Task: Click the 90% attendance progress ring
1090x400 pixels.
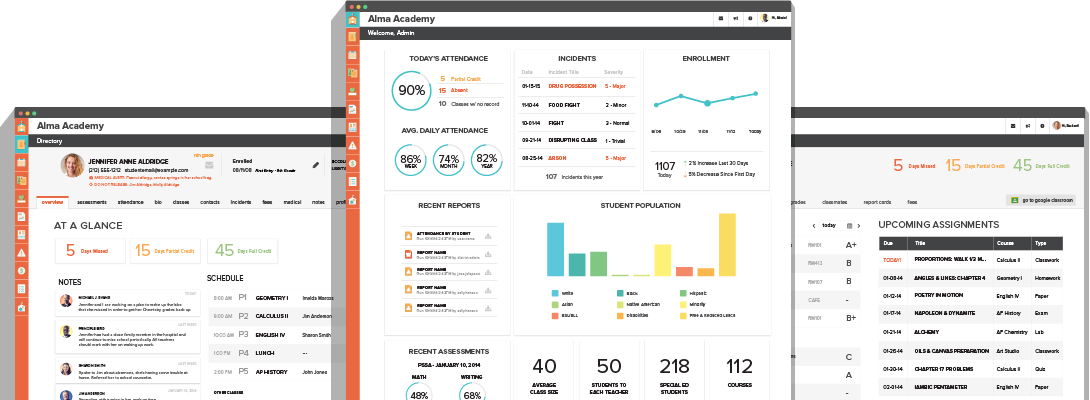Action: click(x=412, y=90)
